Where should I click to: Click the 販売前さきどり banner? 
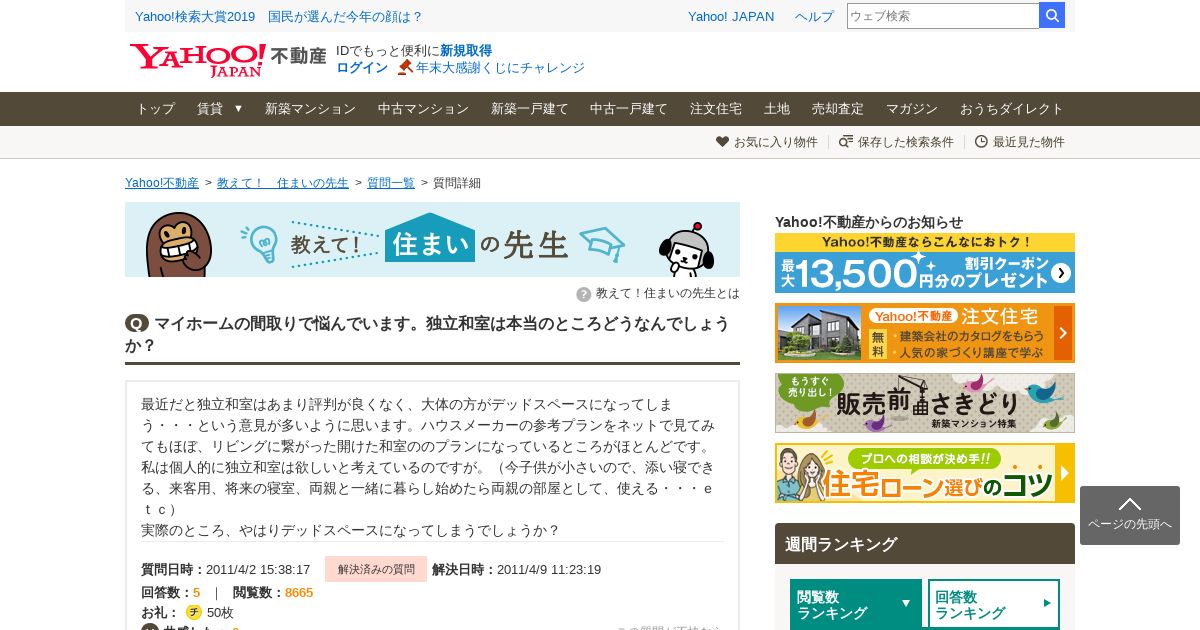pyautogui.click(x=925, y=403)
